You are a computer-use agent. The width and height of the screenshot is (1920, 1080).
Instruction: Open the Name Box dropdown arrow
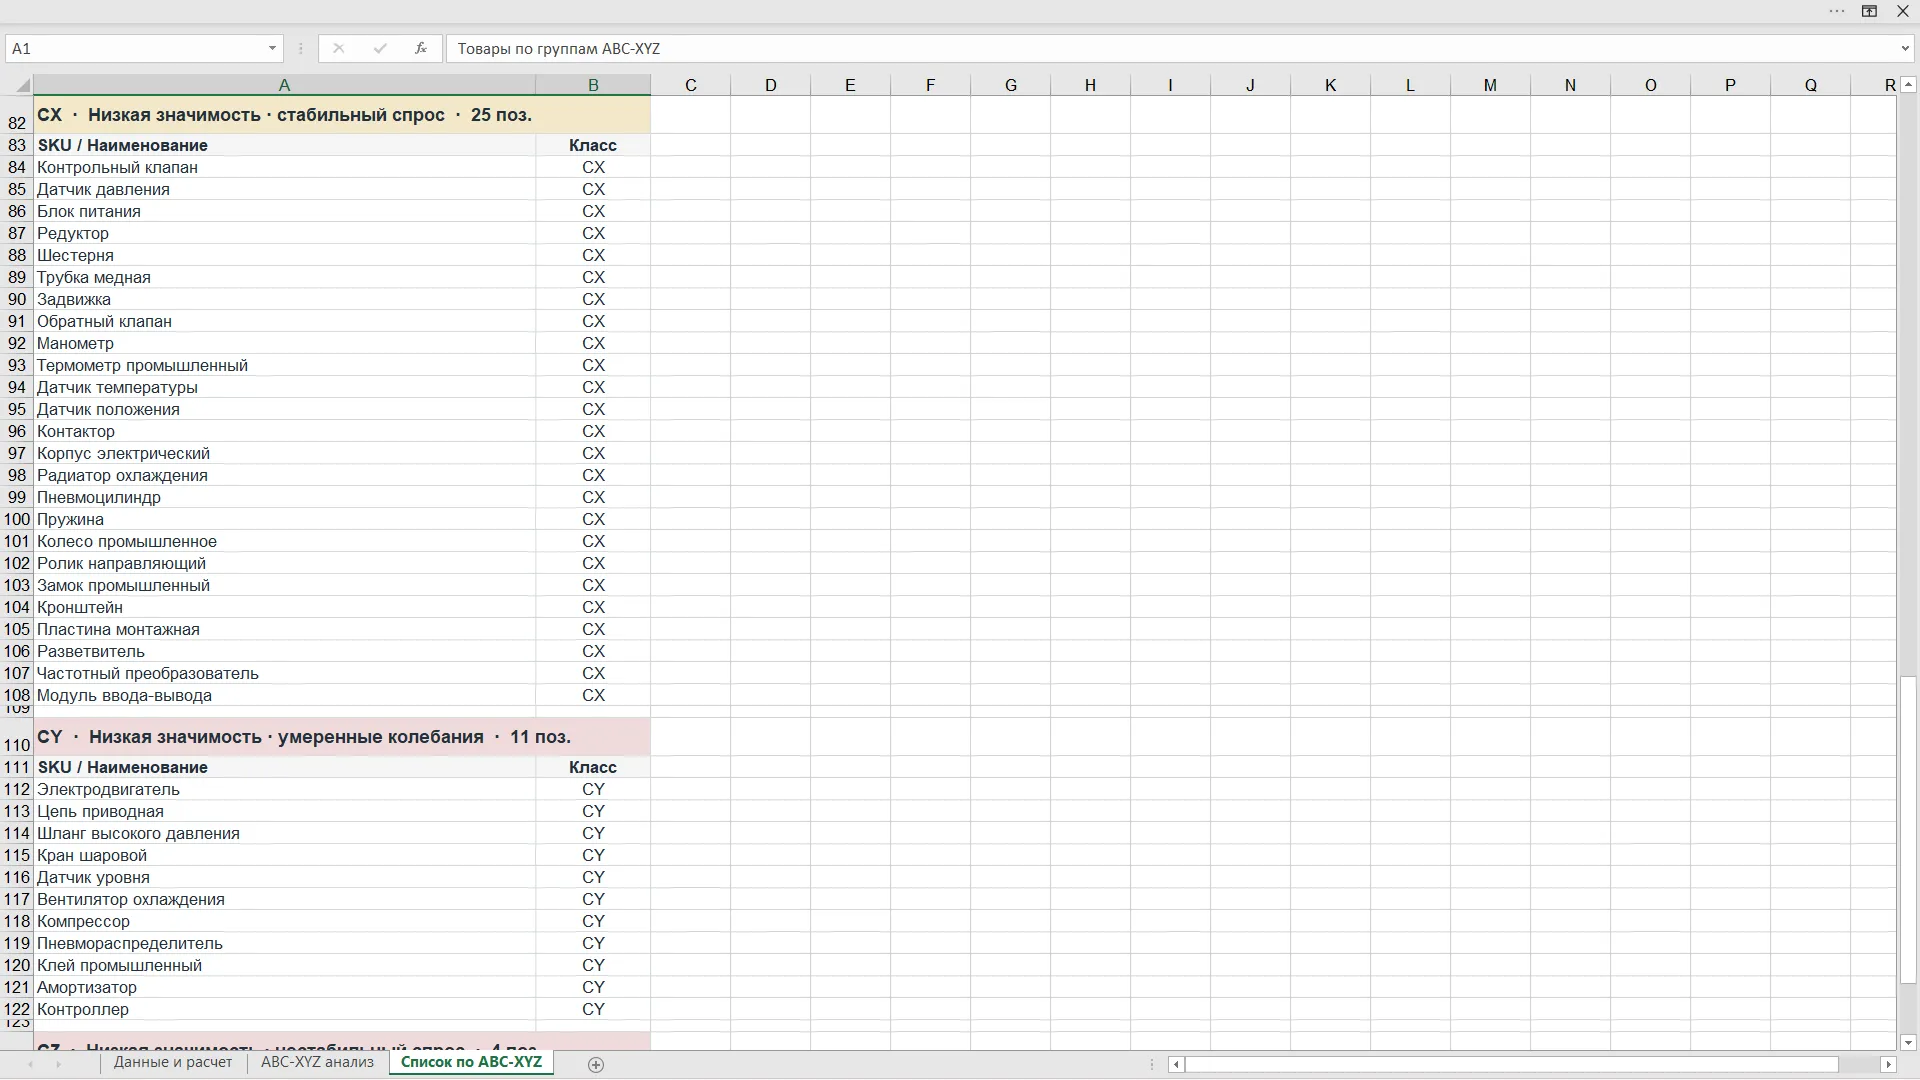point(272,48)
